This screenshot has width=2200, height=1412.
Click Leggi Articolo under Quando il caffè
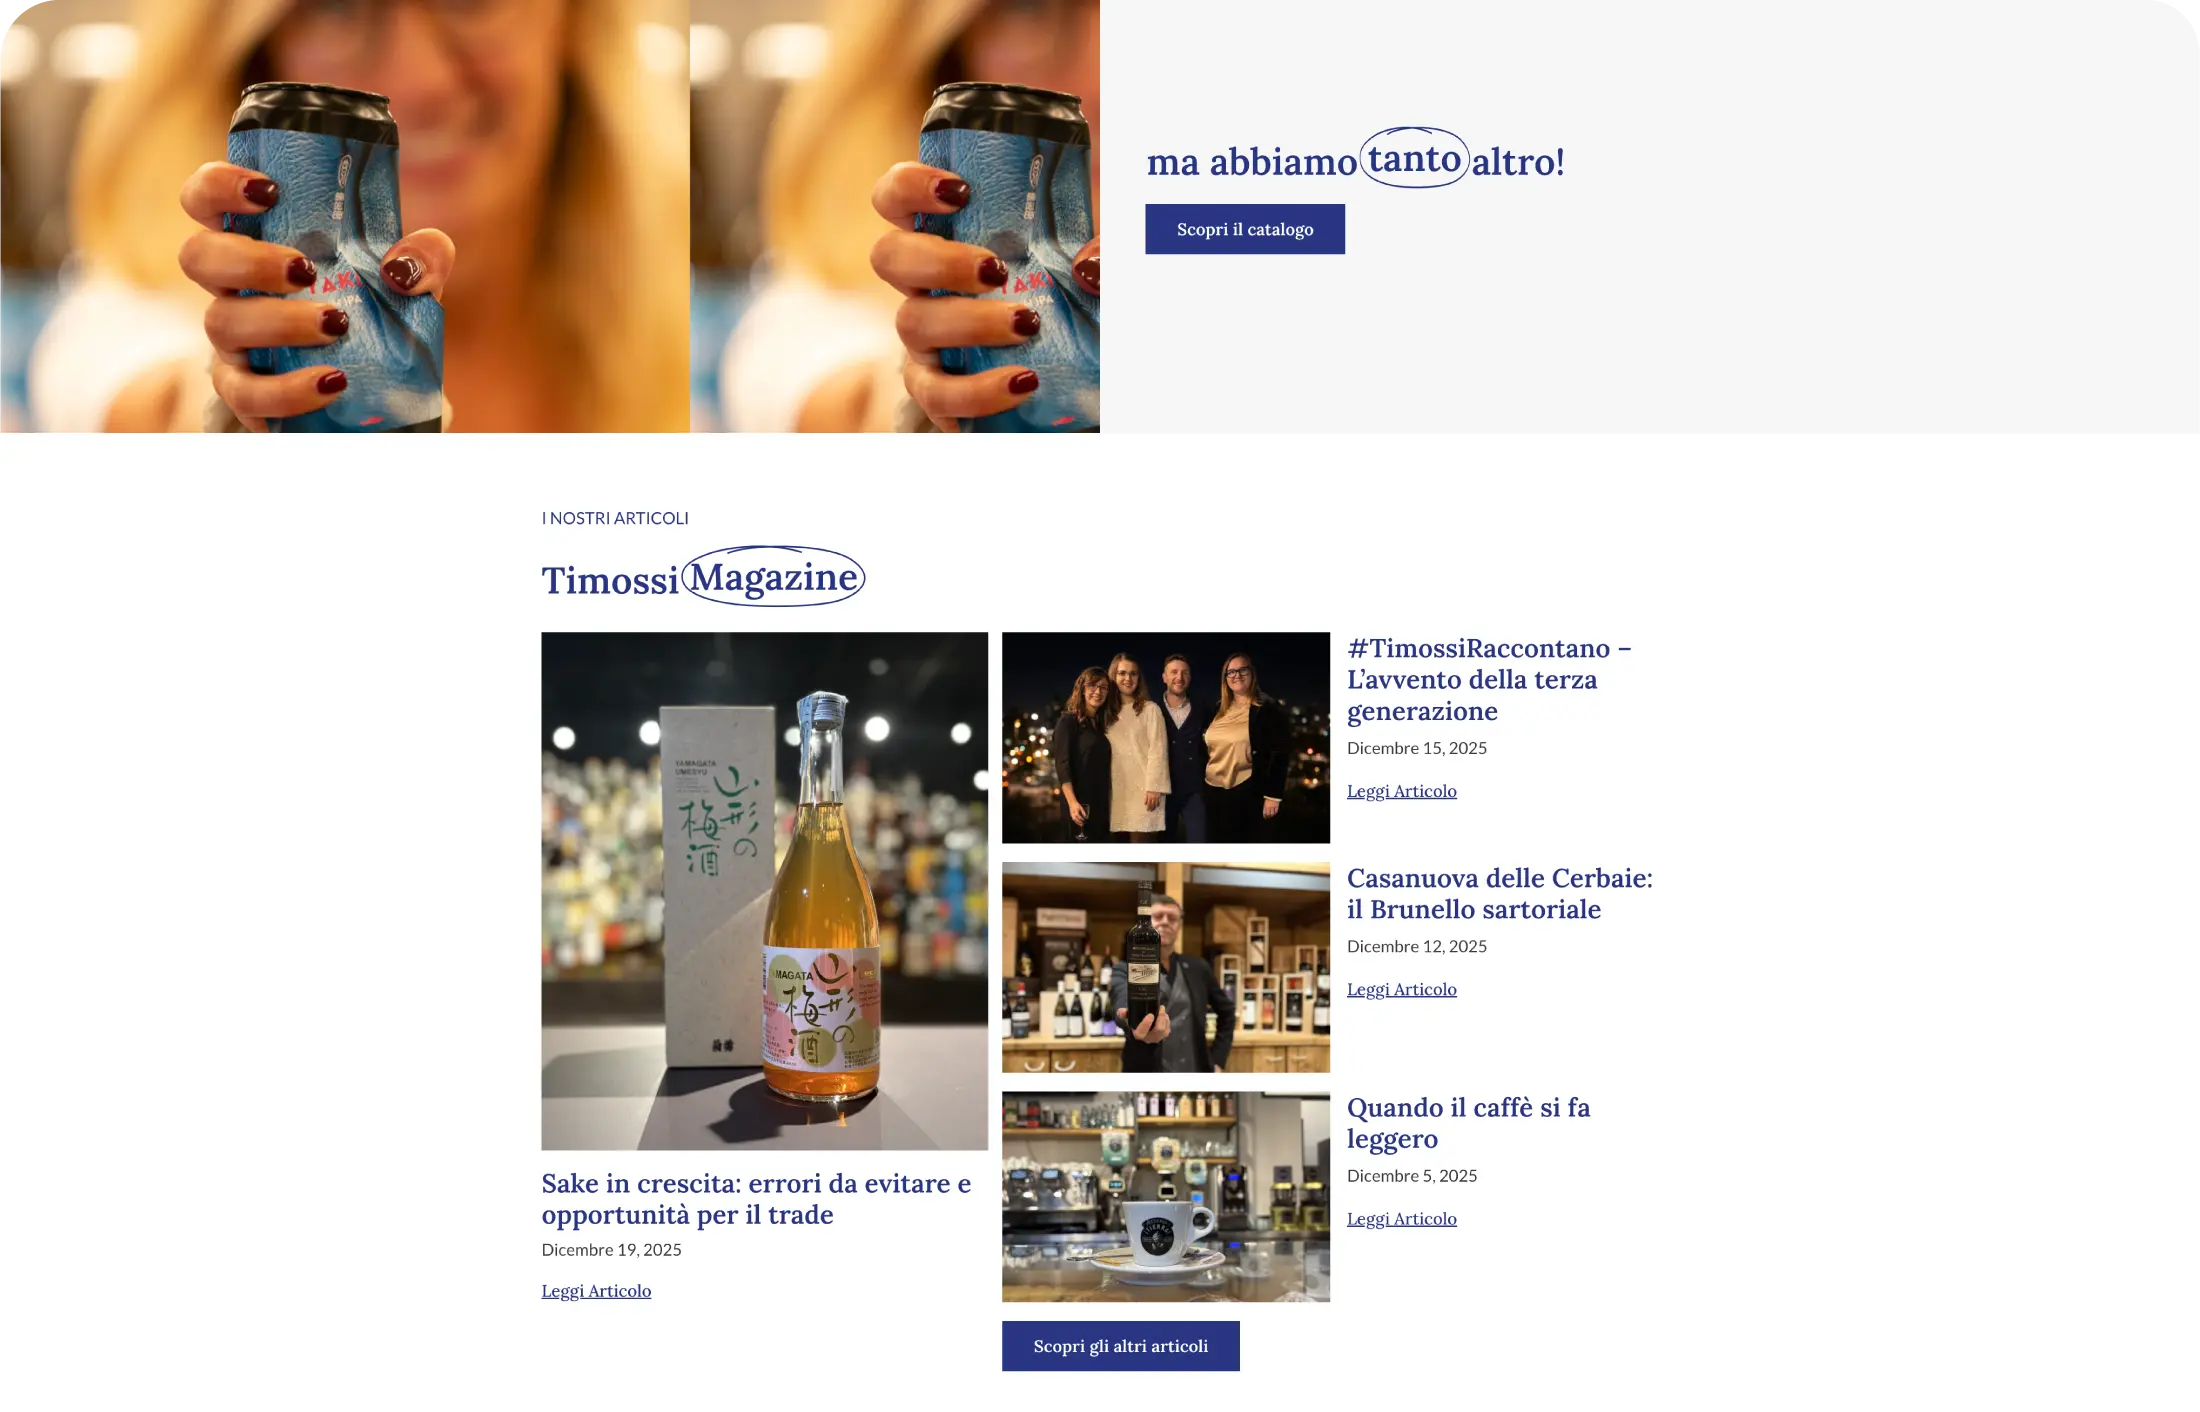click(1401, 1219)
